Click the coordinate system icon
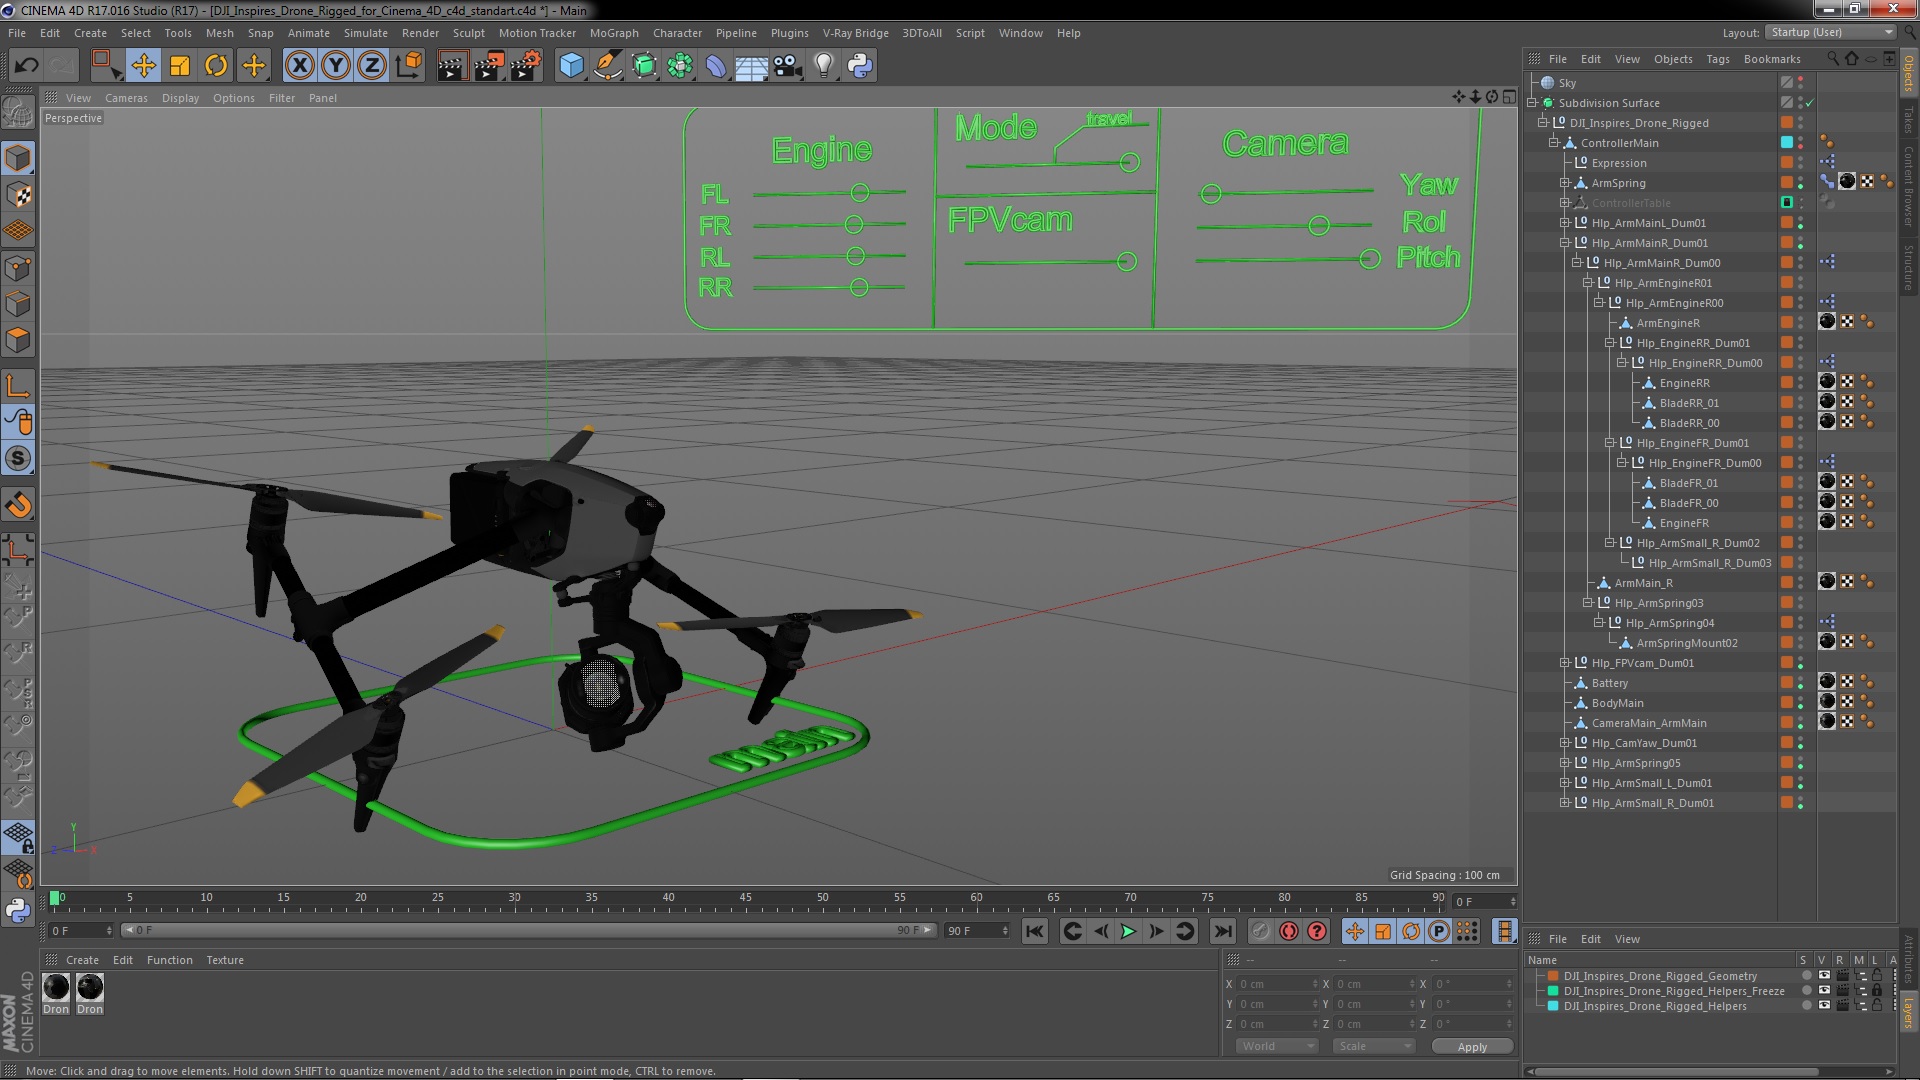The height and width of the screenshot is (1080, 1920). click(409, 66)
